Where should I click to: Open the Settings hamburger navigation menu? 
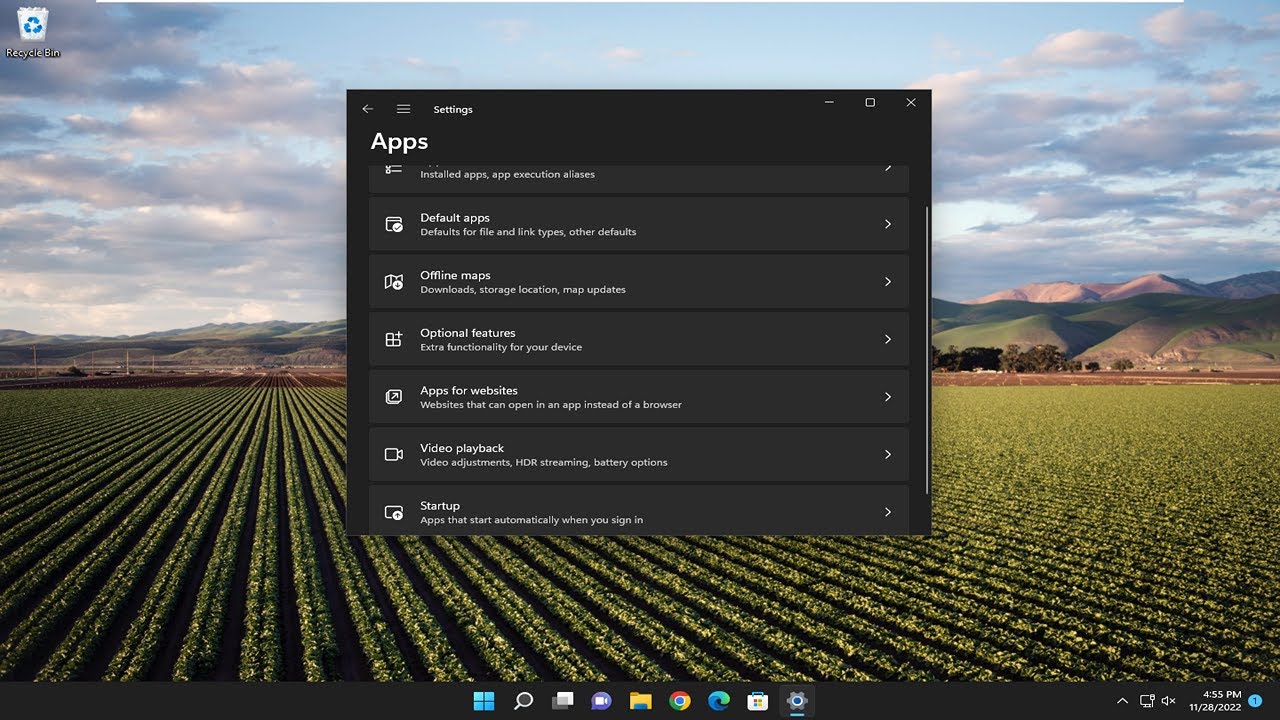(x=403, y=109)
